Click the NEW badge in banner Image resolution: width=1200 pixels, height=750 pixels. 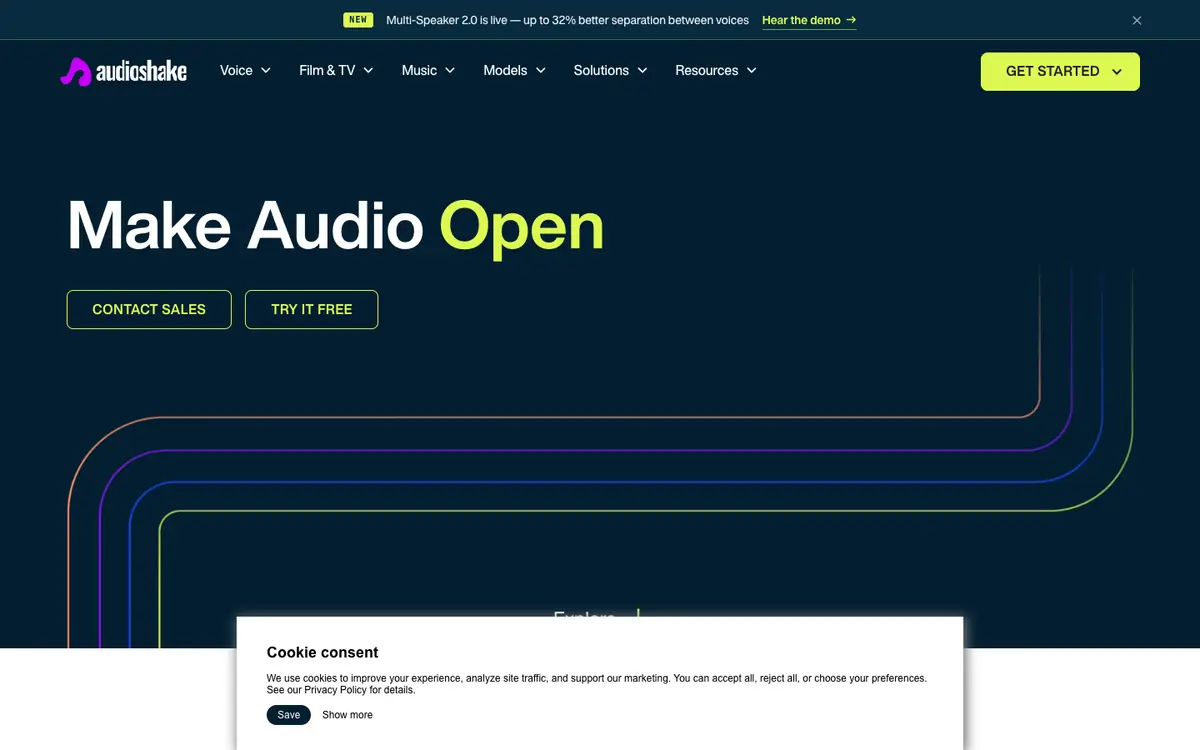(x=358, y=20)
